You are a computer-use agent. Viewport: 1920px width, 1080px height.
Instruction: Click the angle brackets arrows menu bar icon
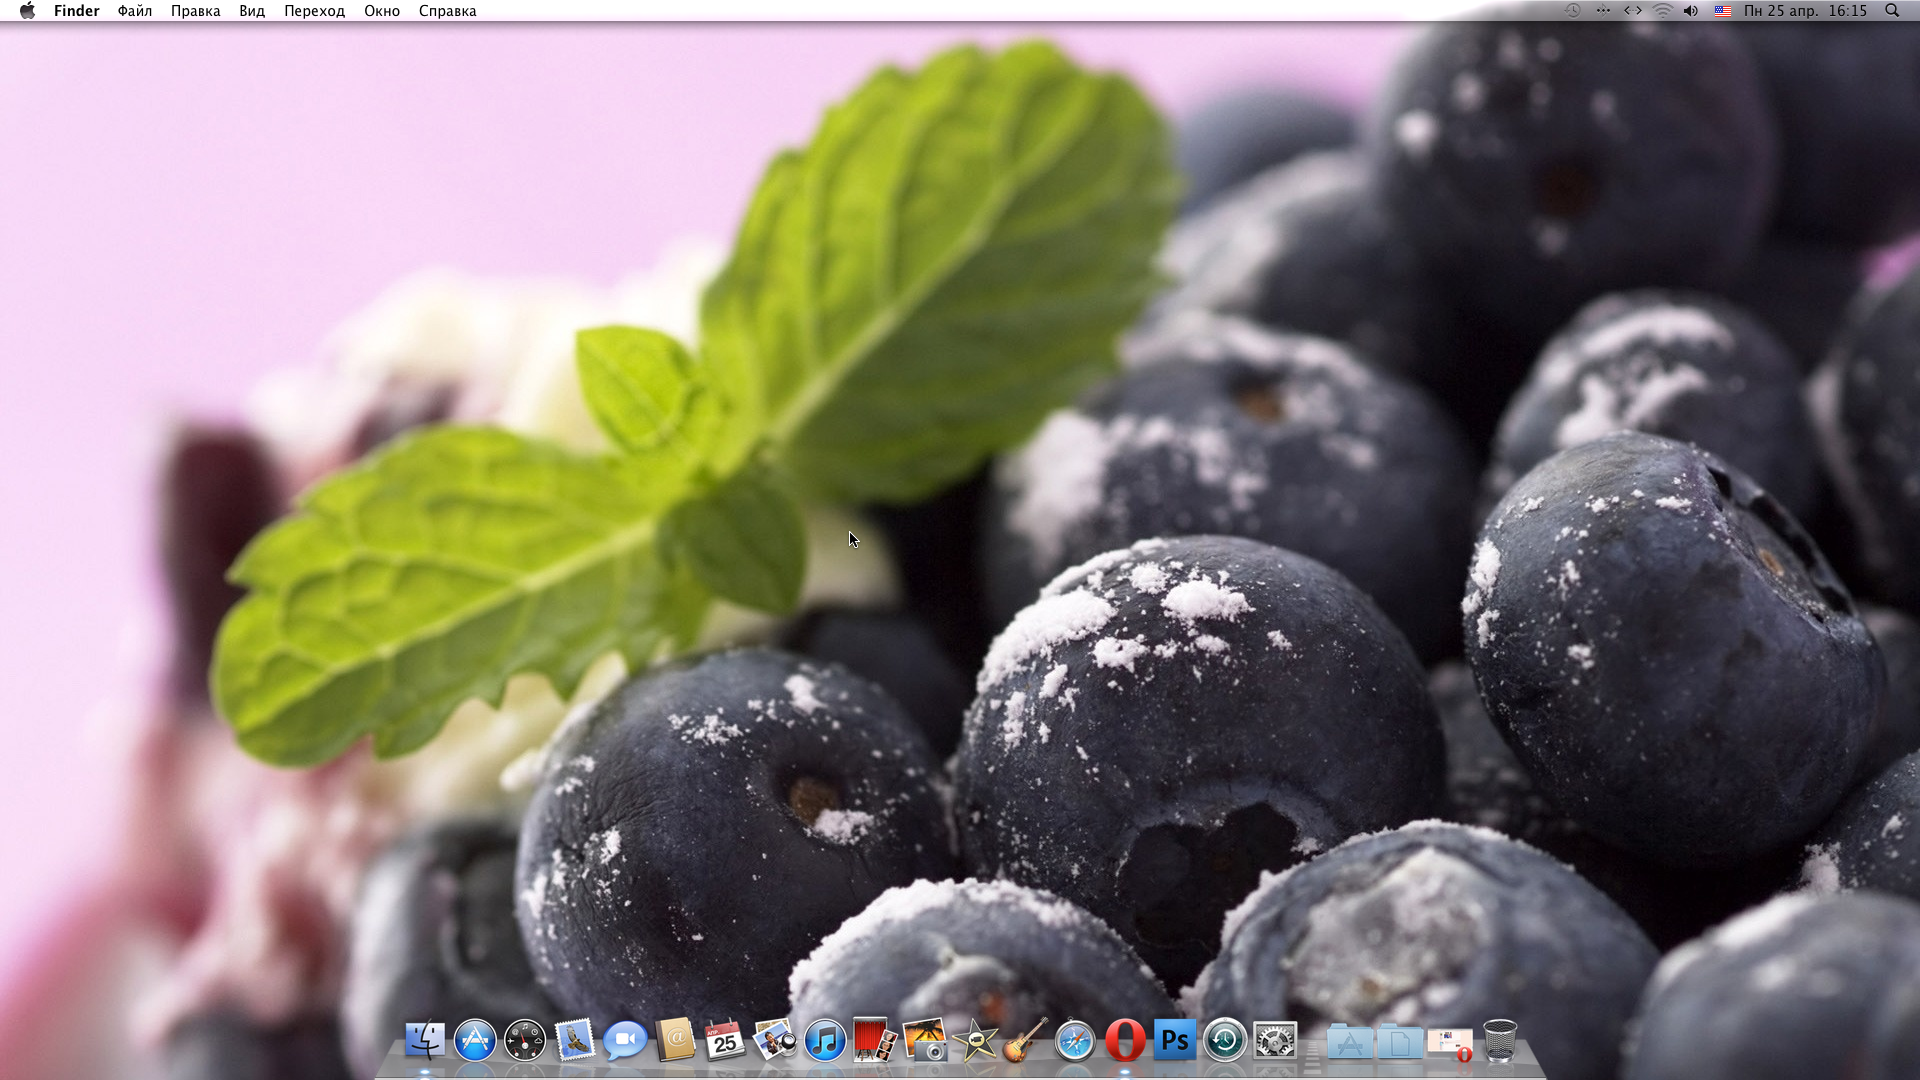pos(1633,11)
